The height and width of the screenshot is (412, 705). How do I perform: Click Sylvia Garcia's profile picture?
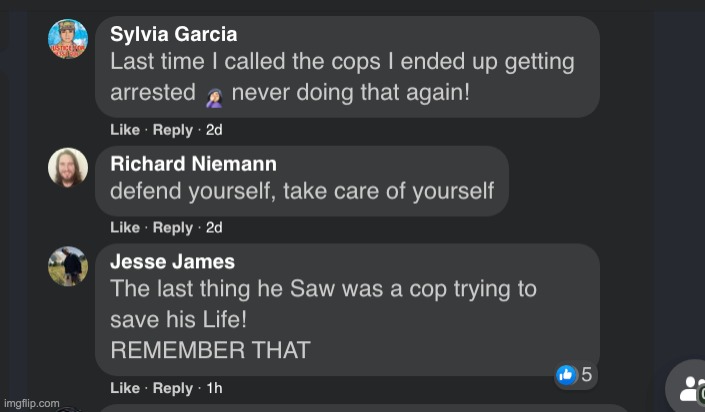coord(68,39)
